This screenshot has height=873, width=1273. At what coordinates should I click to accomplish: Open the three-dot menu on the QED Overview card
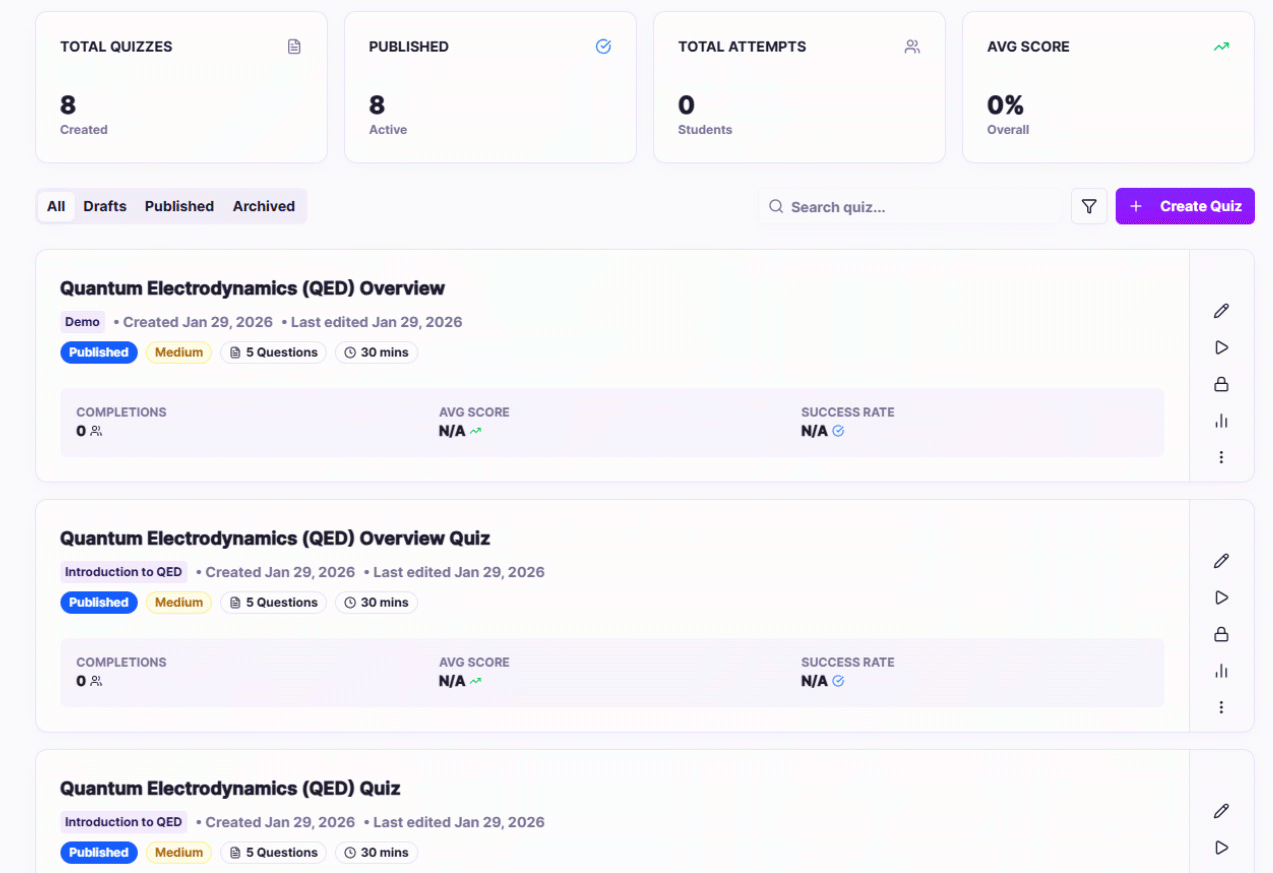pyautogui.click(x=1220, y=456)
